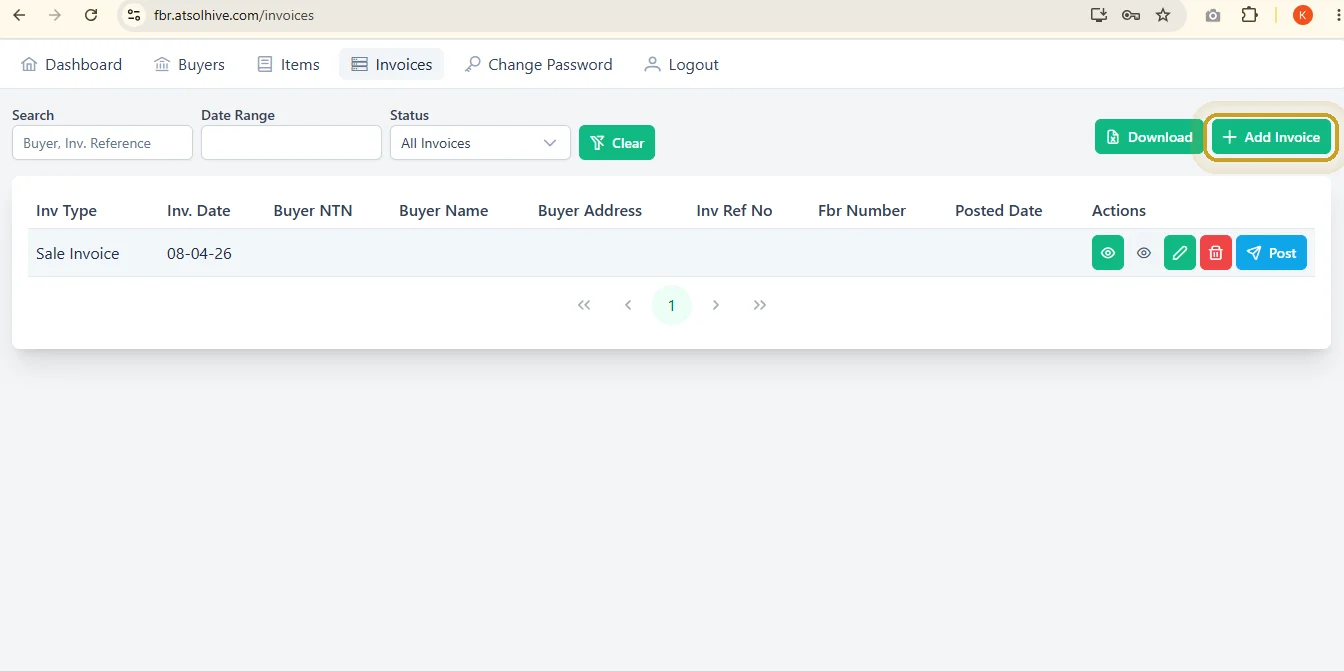Click the Buyer NTN column header
The image size is (1344, 671).
pos(313,211)
